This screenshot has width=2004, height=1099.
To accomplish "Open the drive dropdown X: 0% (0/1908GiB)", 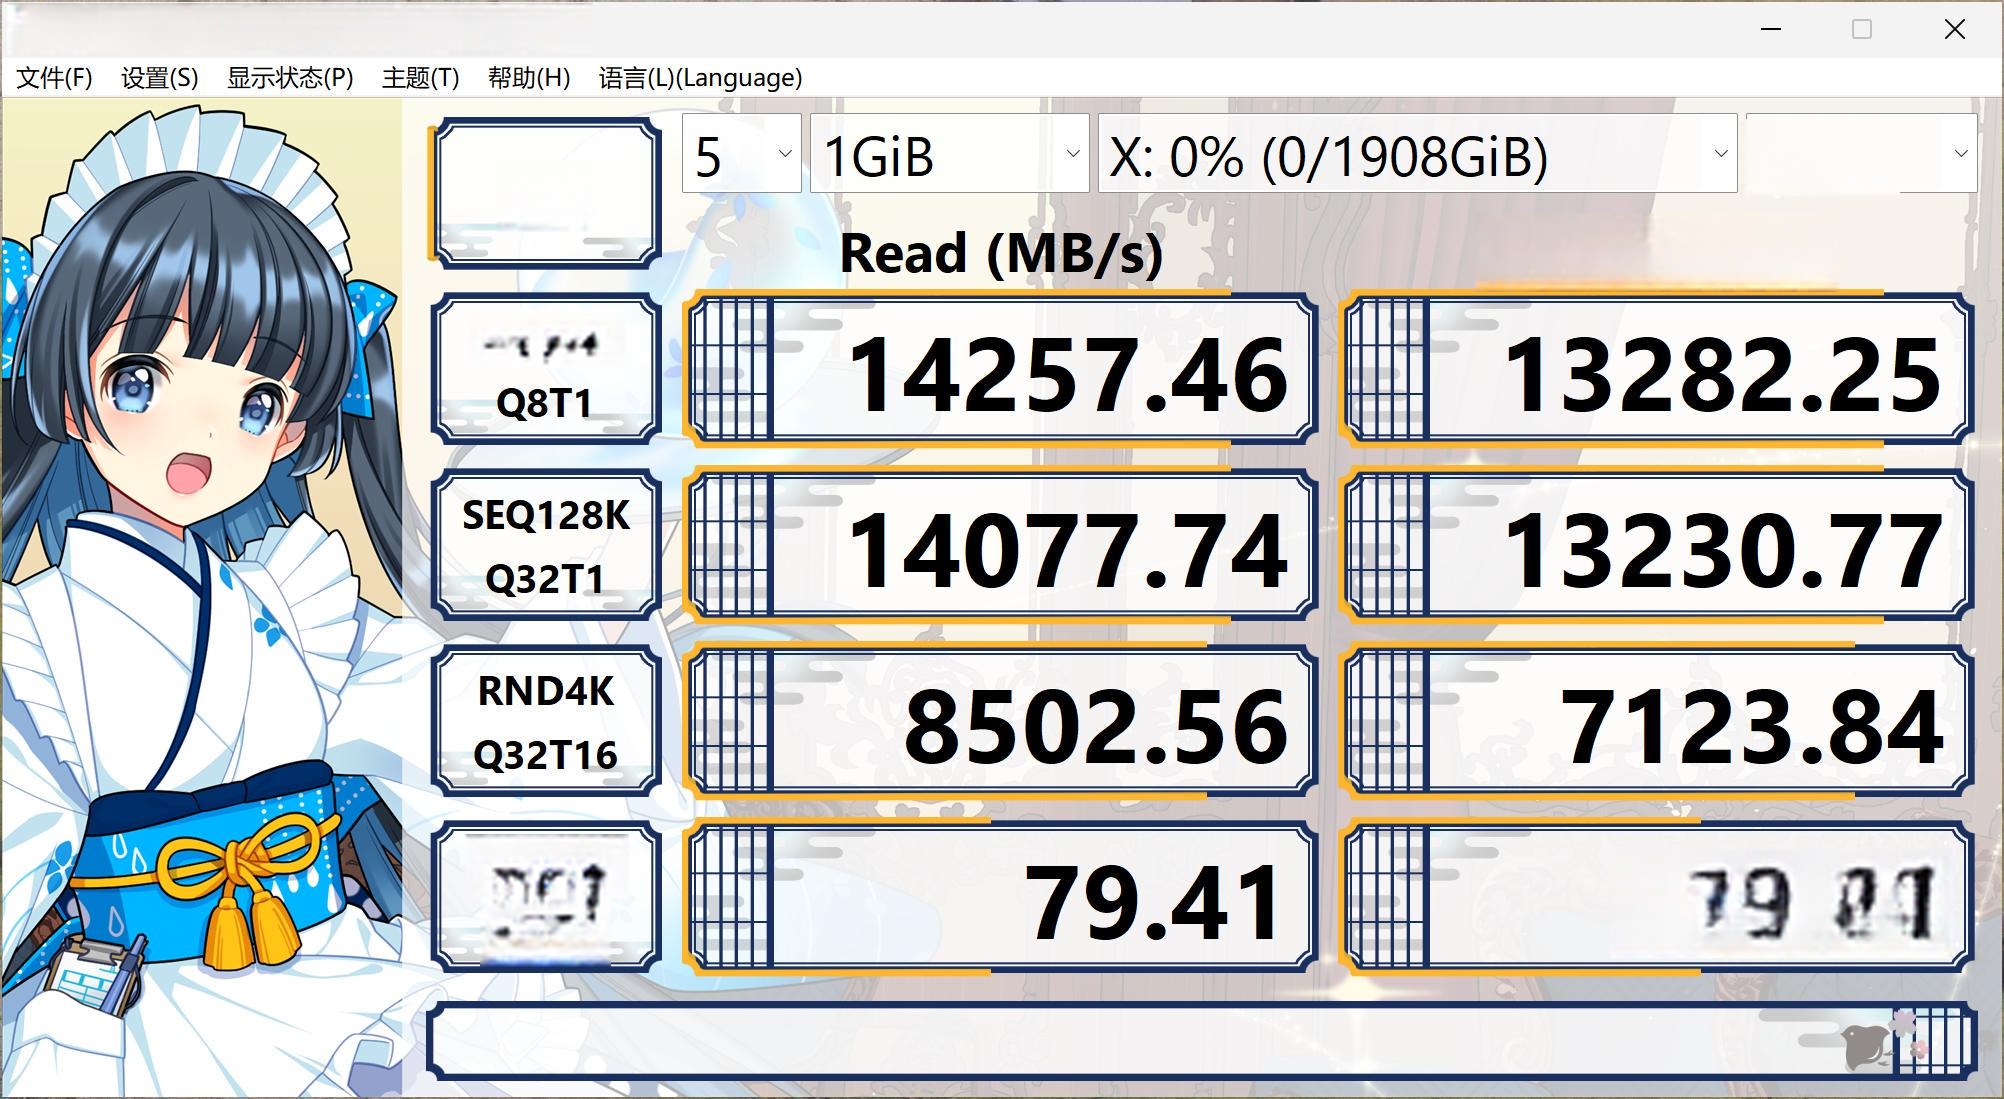I will 1417,153.
